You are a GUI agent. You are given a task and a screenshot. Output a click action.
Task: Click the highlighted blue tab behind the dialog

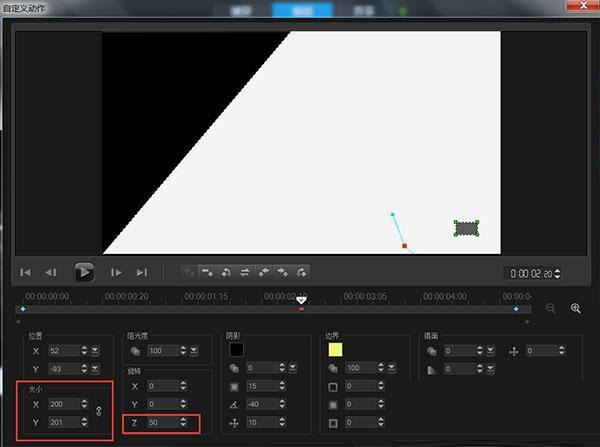[x=302, y=10]
